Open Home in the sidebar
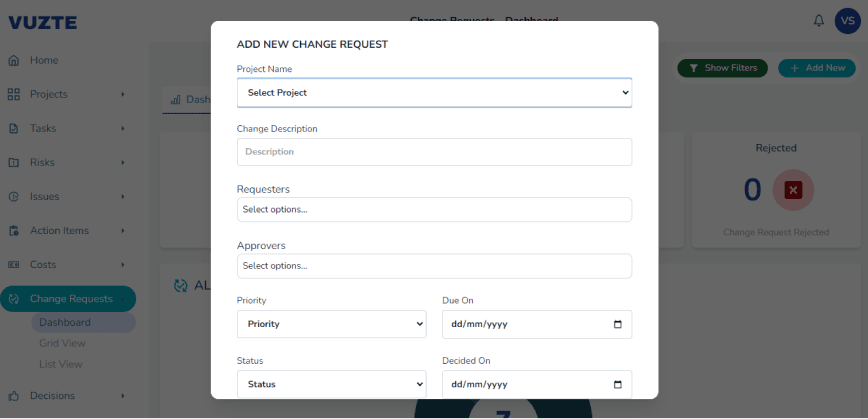 pos(44,60)
